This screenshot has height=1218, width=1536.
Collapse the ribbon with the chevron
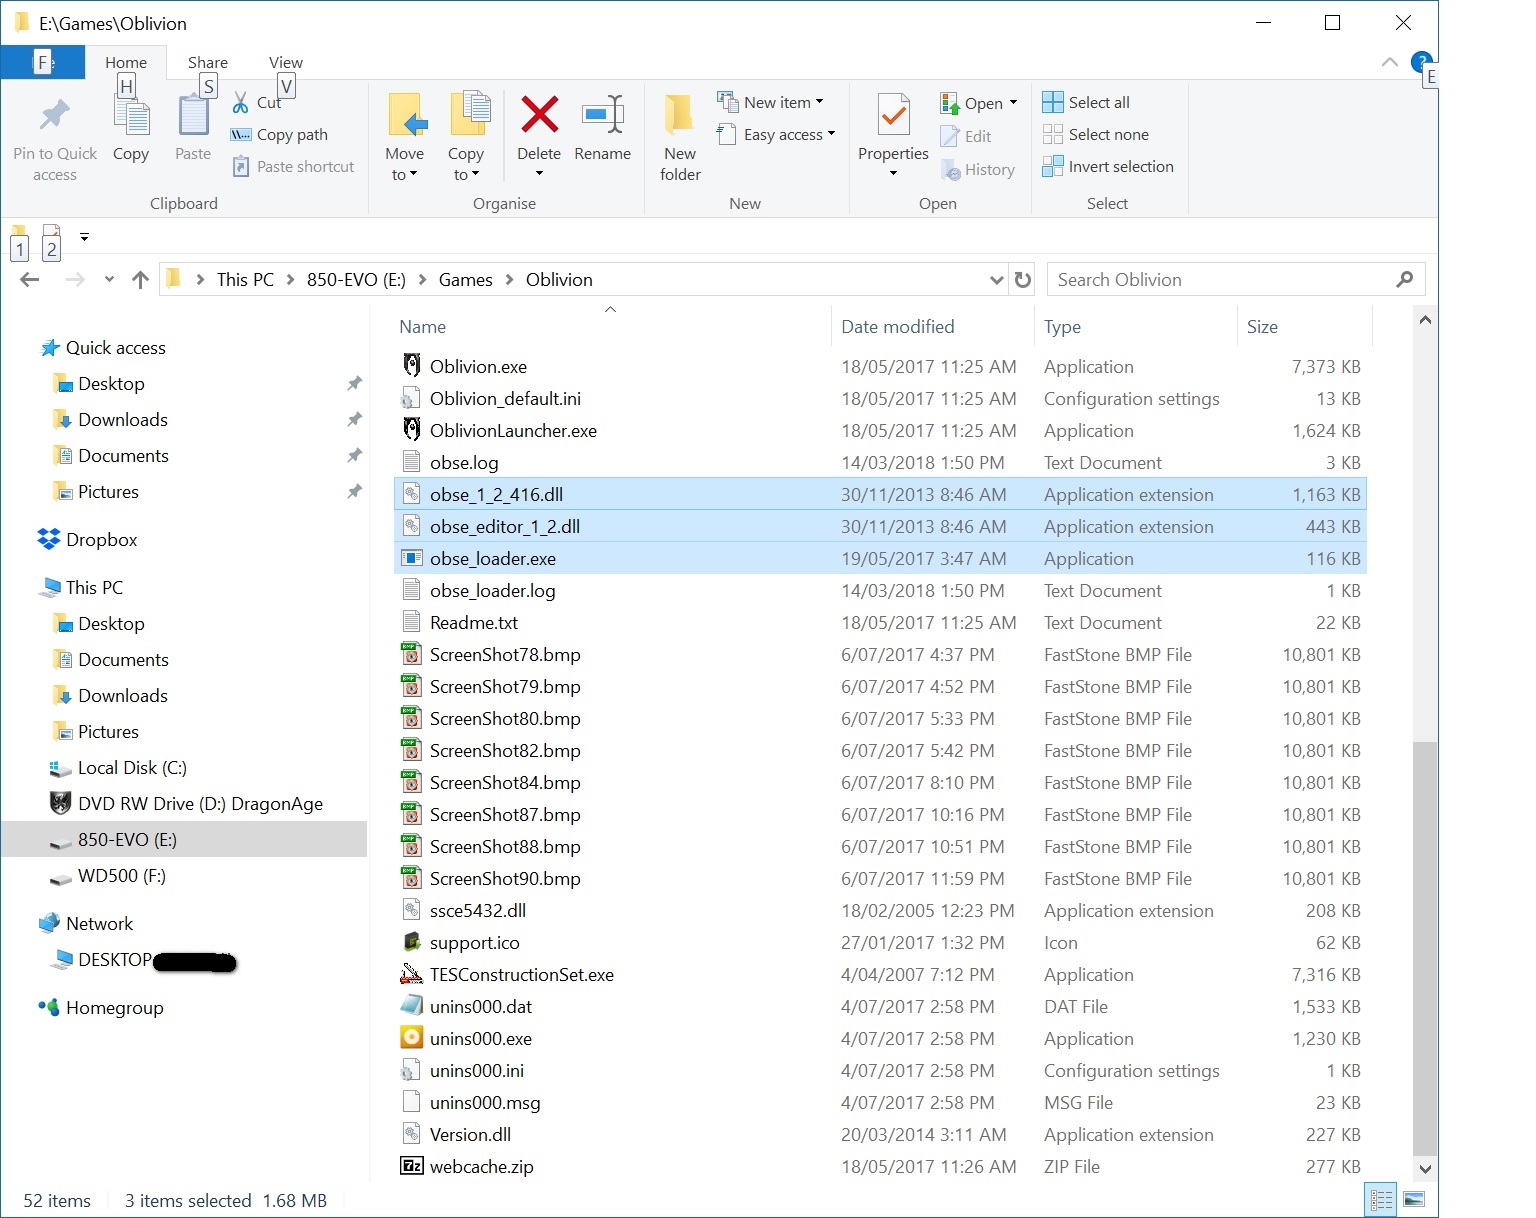pos(1390,62)
